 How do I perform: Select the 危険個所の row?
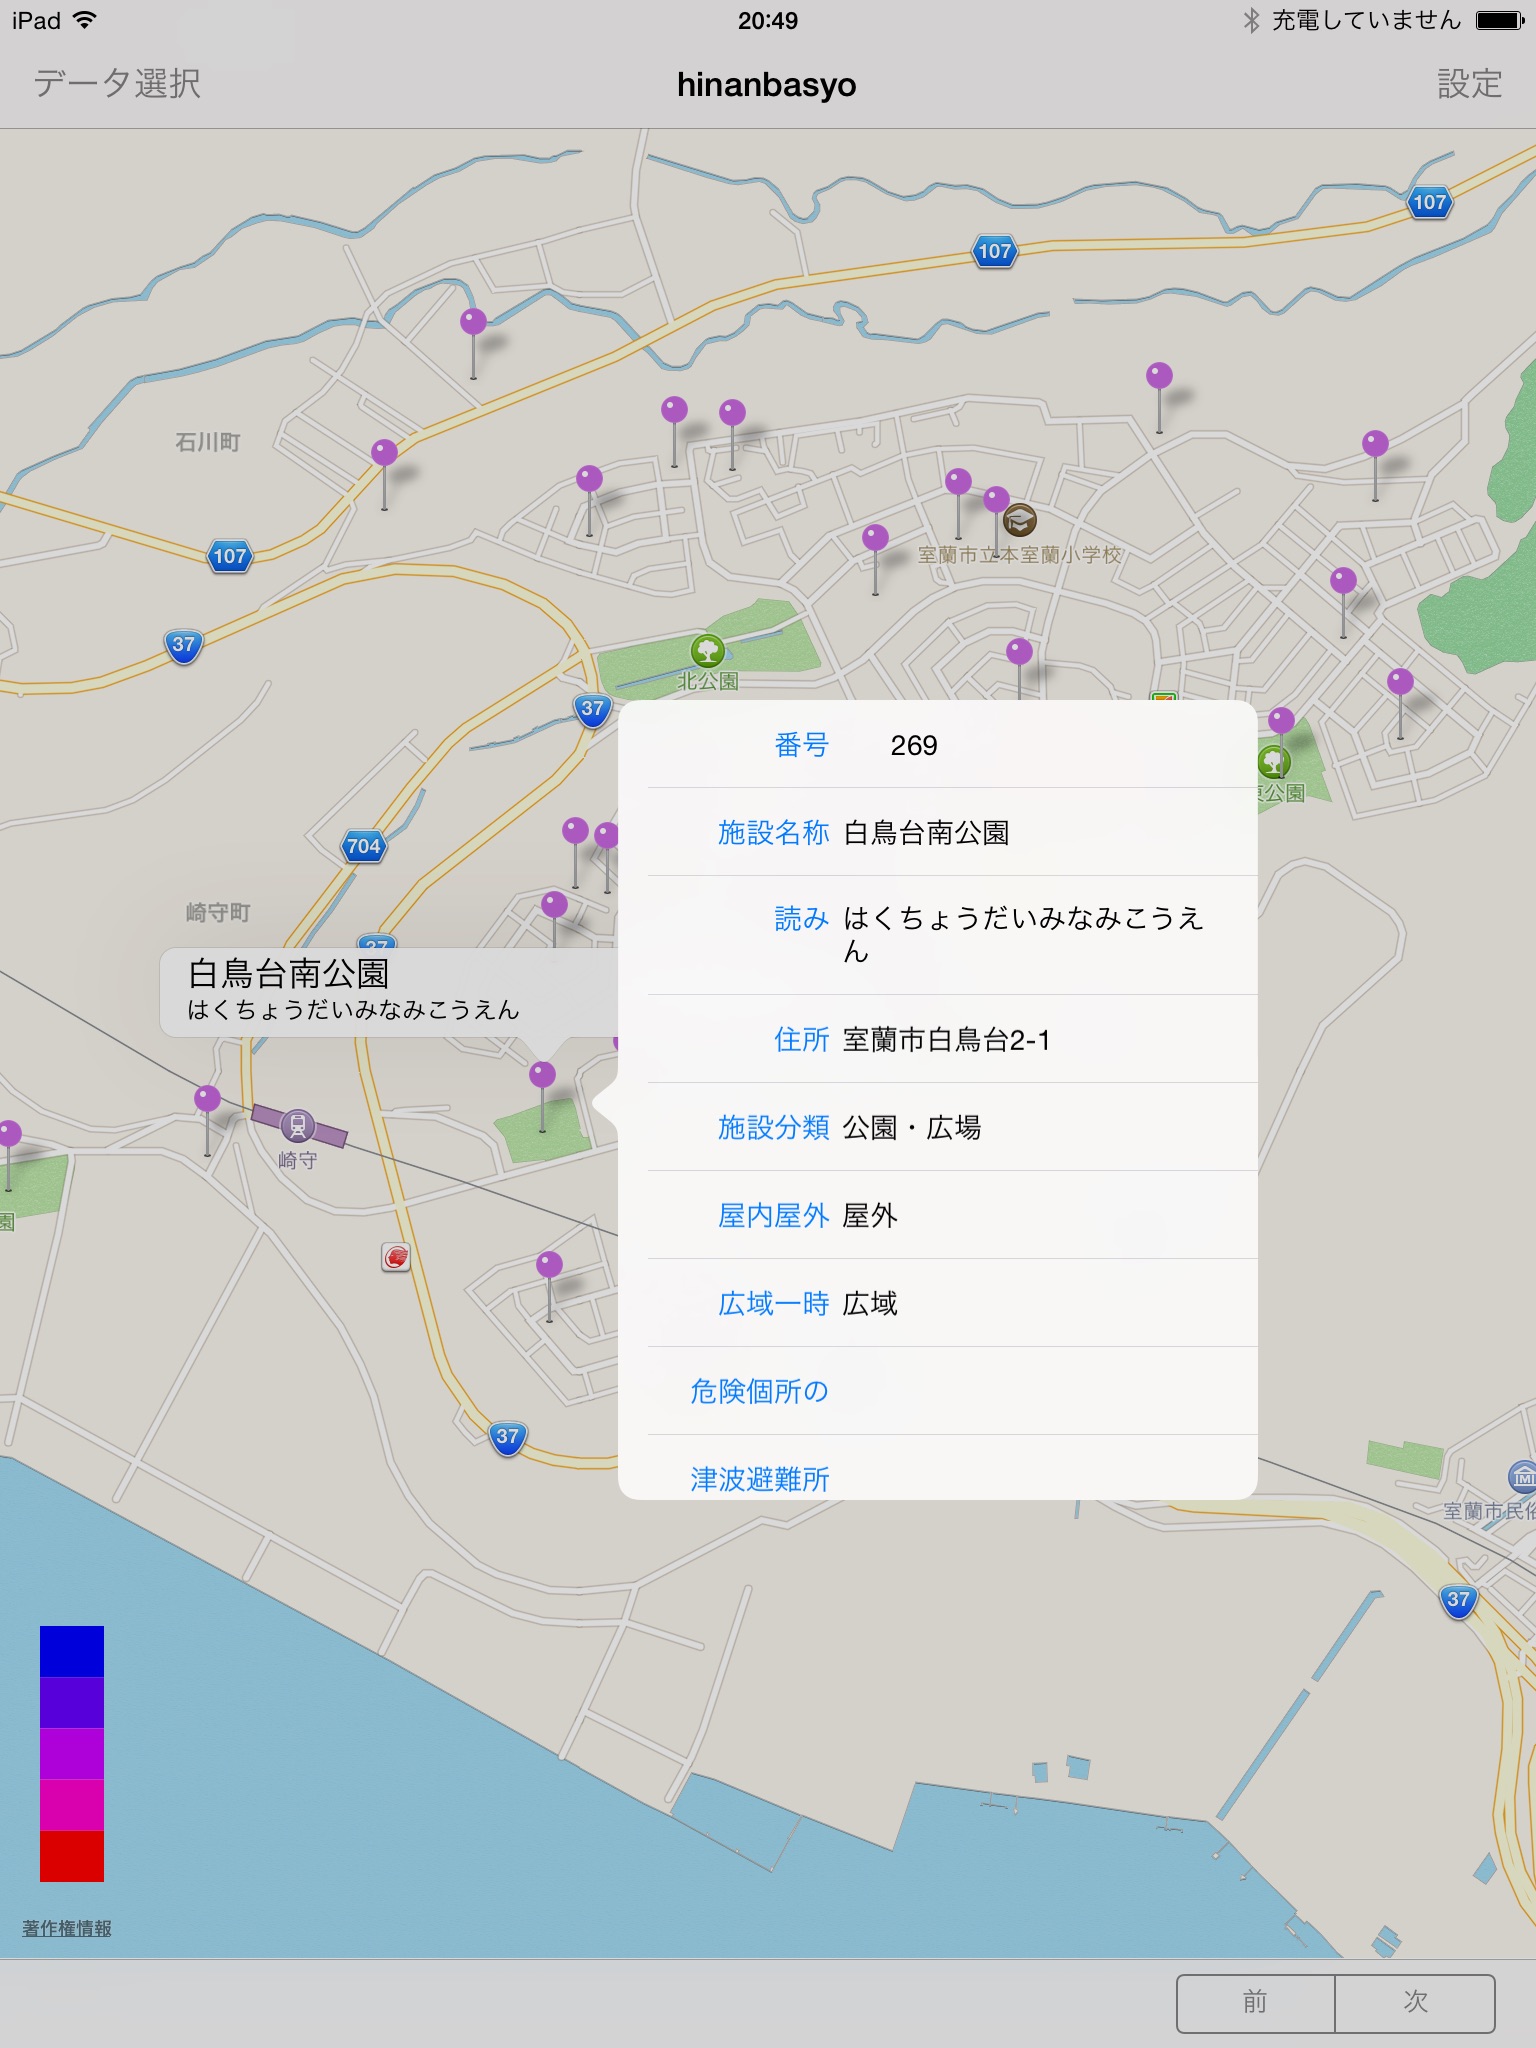(938, 1391)
